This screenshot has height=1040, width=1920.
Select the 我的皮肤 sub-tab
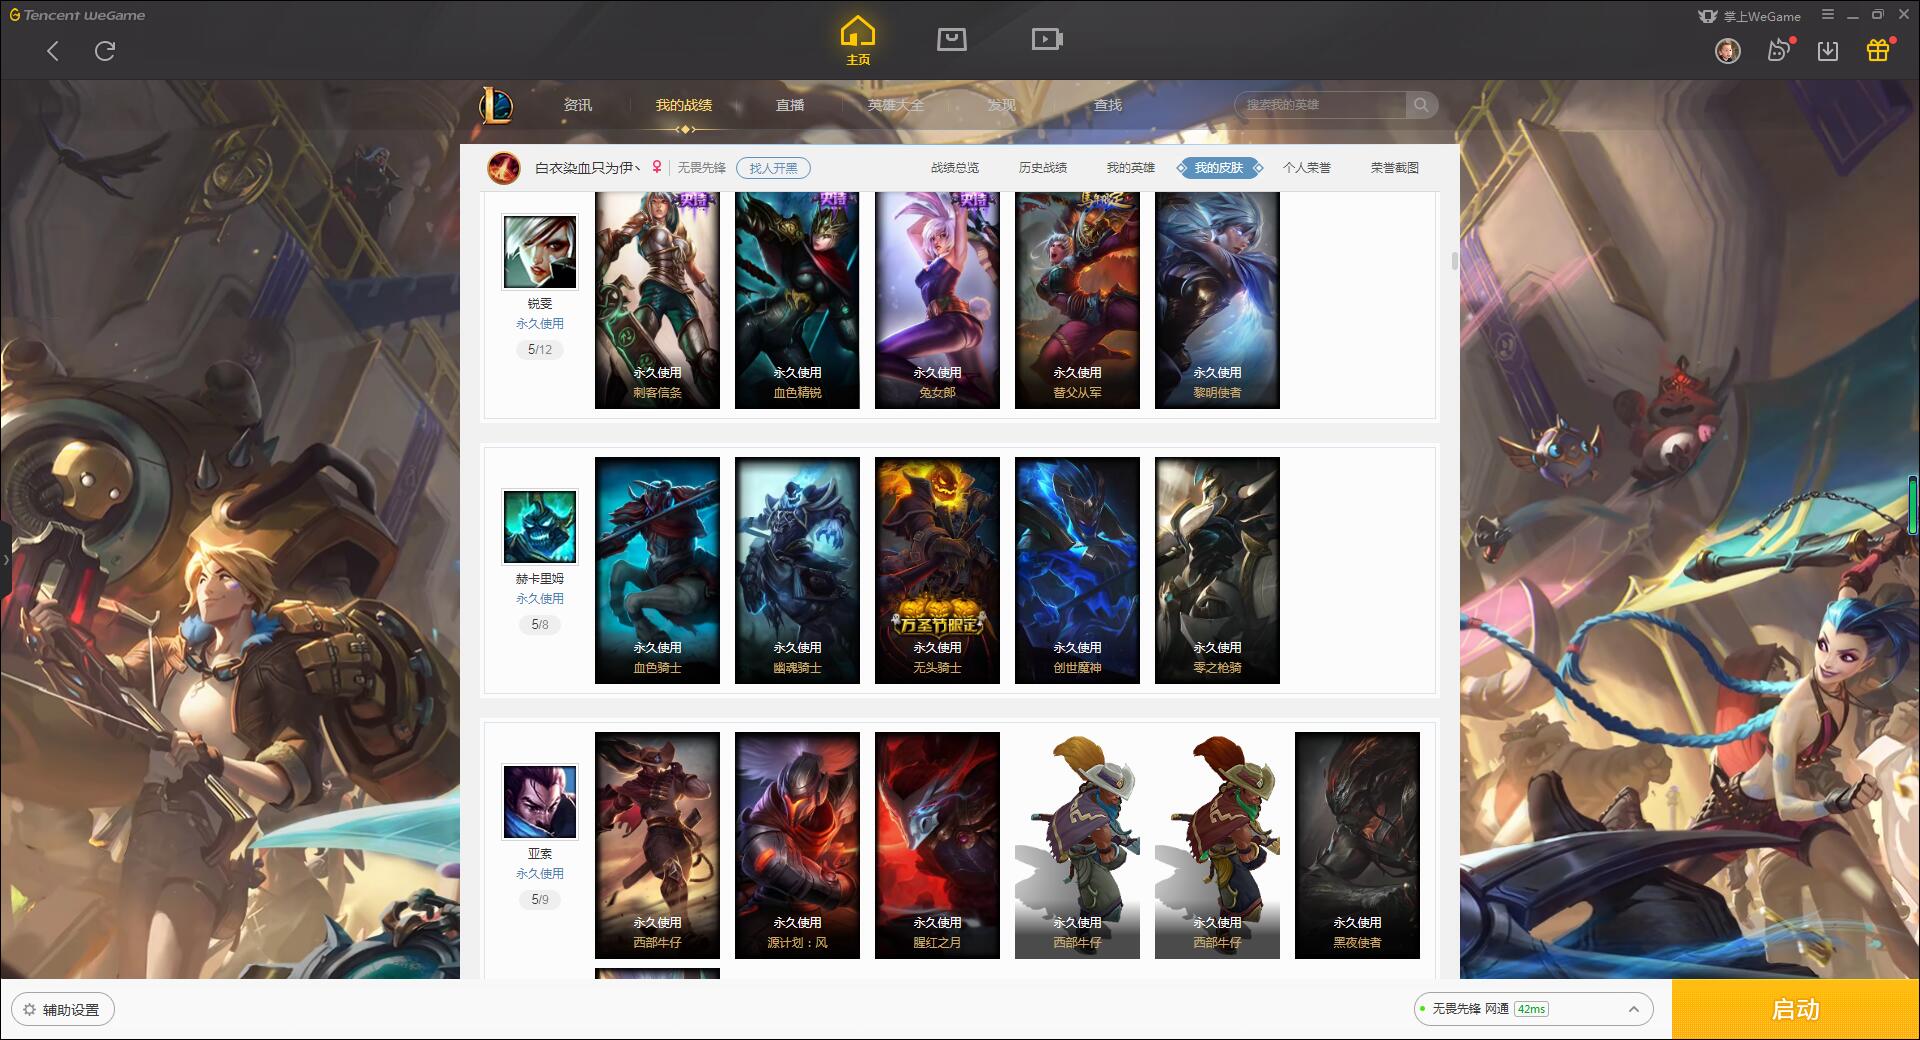pos(1219,168)
